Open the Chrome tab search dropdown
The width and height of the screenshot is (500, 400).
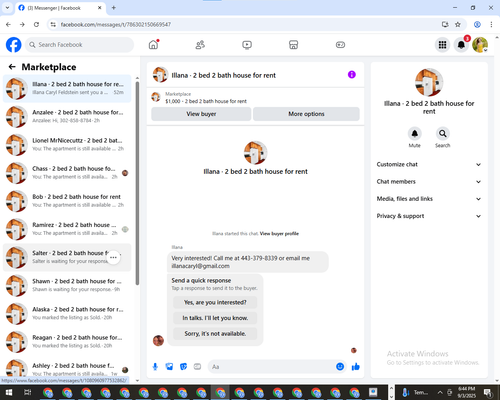[7, 7]
